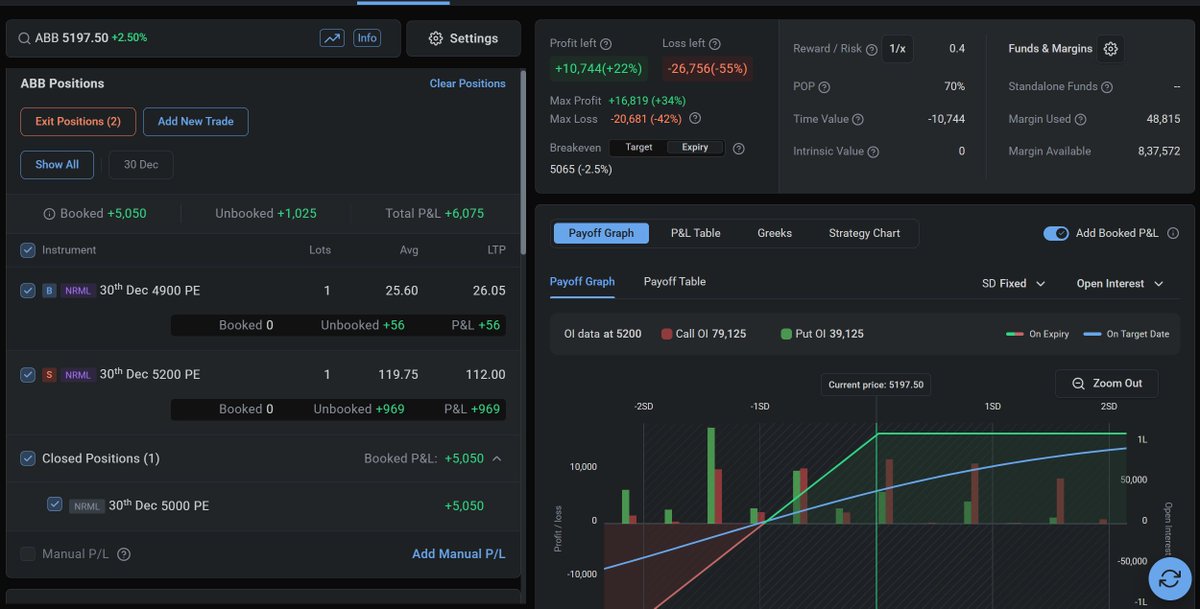Screen dimensions: 1200x609
Task: Click the Settings gear icon
Action: click(435, 38)
